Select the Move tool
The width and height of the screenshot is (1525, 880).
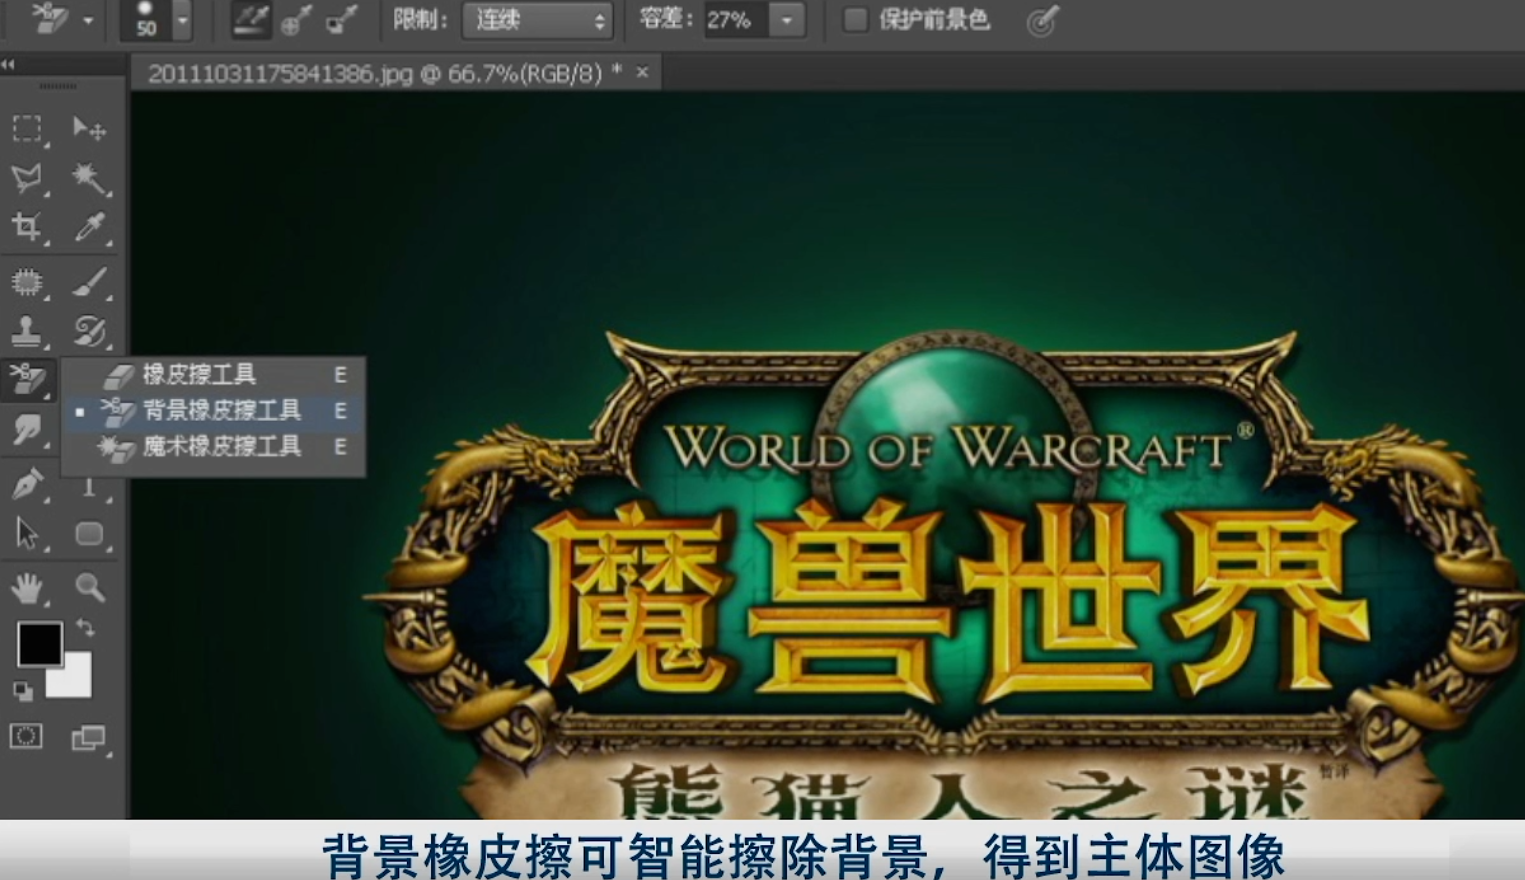point(89,128)
